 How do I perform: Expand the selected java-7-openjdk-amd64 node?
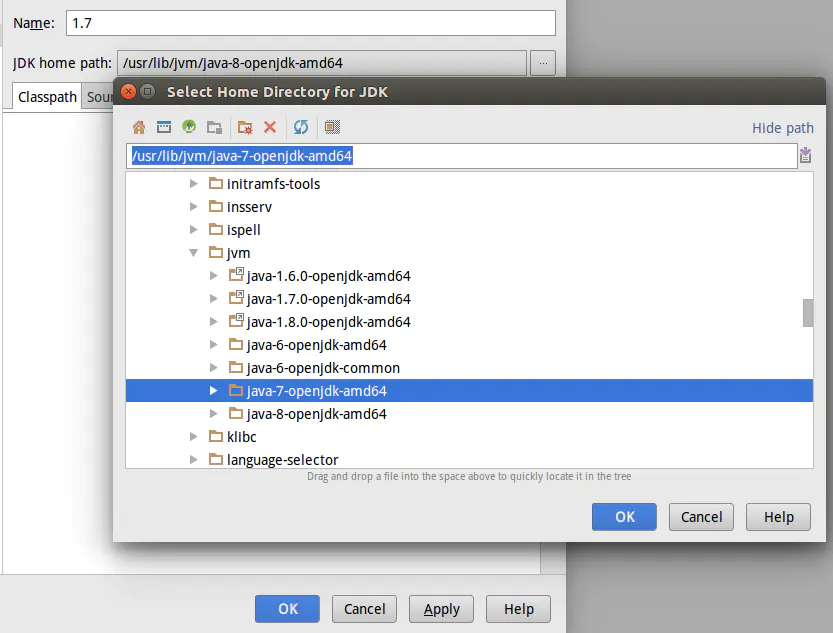213,391
